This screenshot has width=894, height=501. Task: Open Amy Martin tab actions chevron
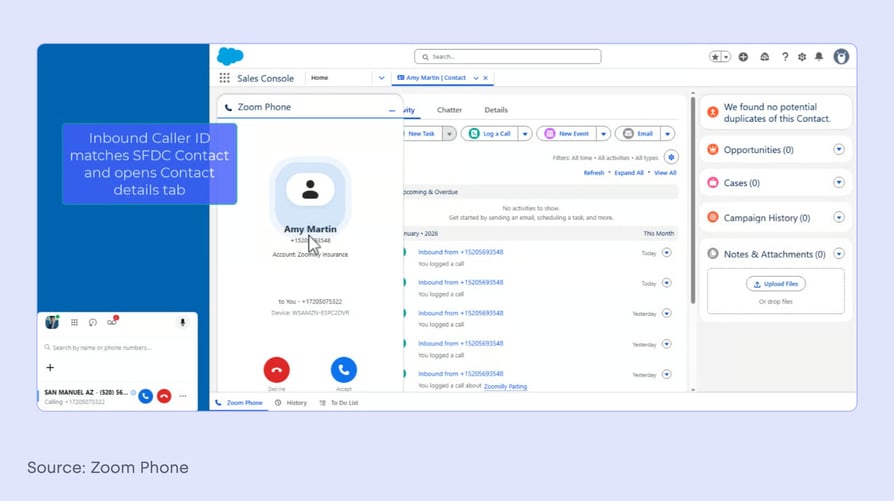[476, 78]
